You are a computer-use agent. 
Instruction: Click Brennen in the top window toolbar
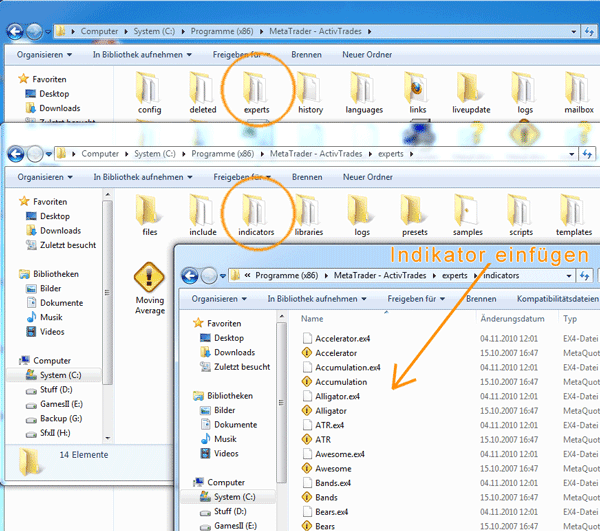tap(307, 55)
